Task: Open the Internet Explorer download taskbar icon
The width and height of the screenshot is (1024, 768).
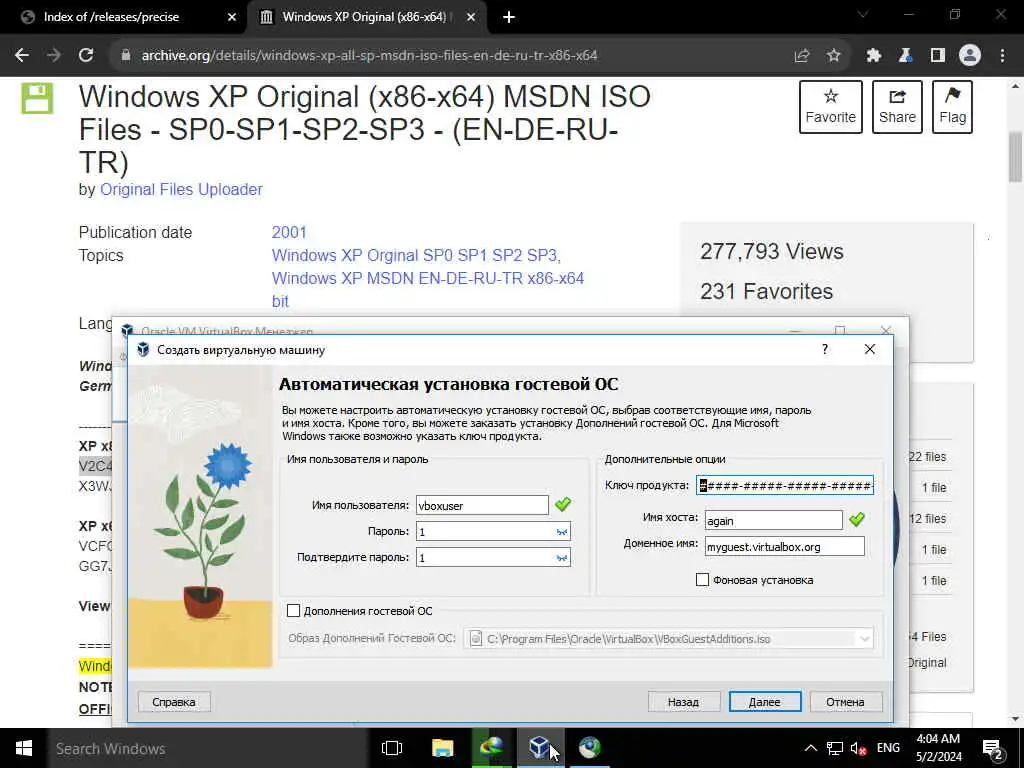Action: pos(491,748)
